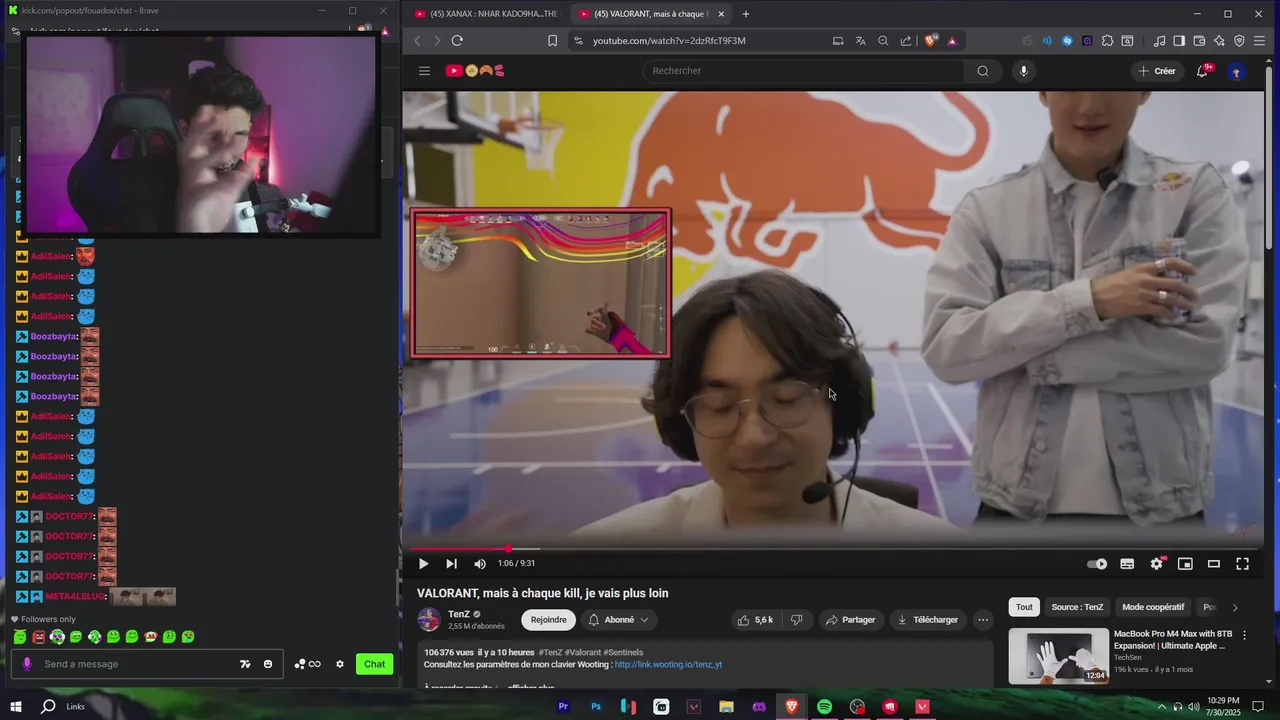Reload the YouTube page

(457, 41)
